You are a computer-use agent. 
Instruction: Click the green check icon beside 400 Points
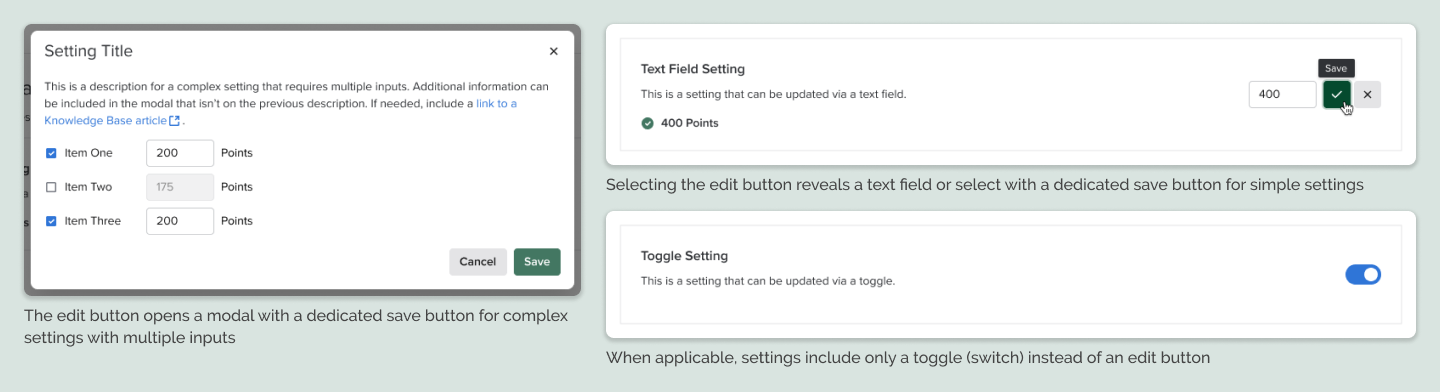[x=647, y=123]
